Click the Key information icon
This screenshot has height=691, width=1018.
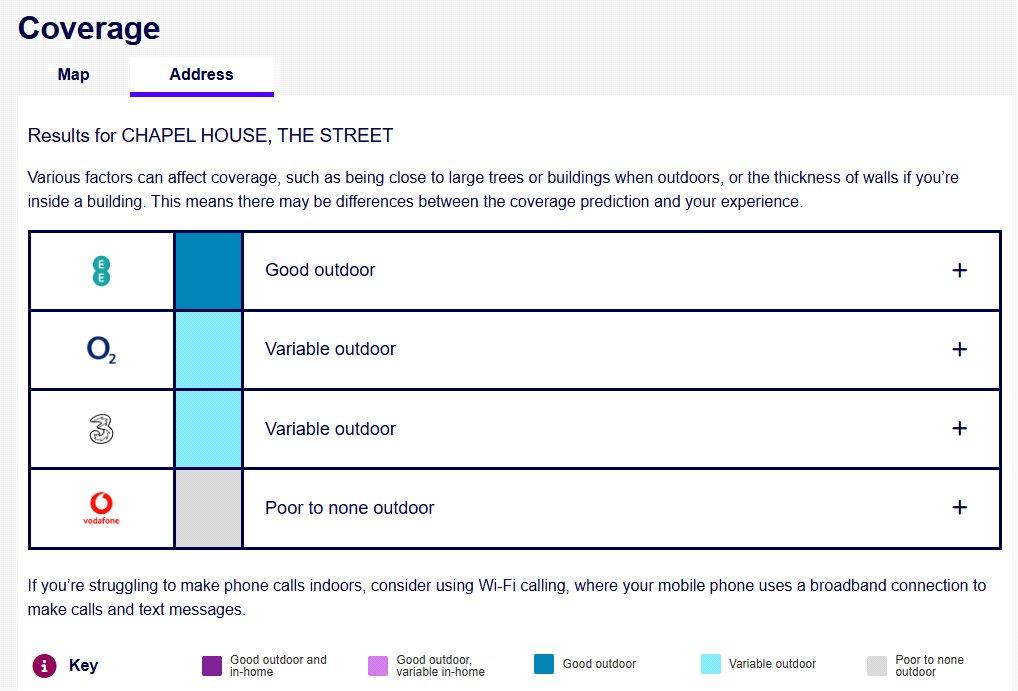coord(44,665)
